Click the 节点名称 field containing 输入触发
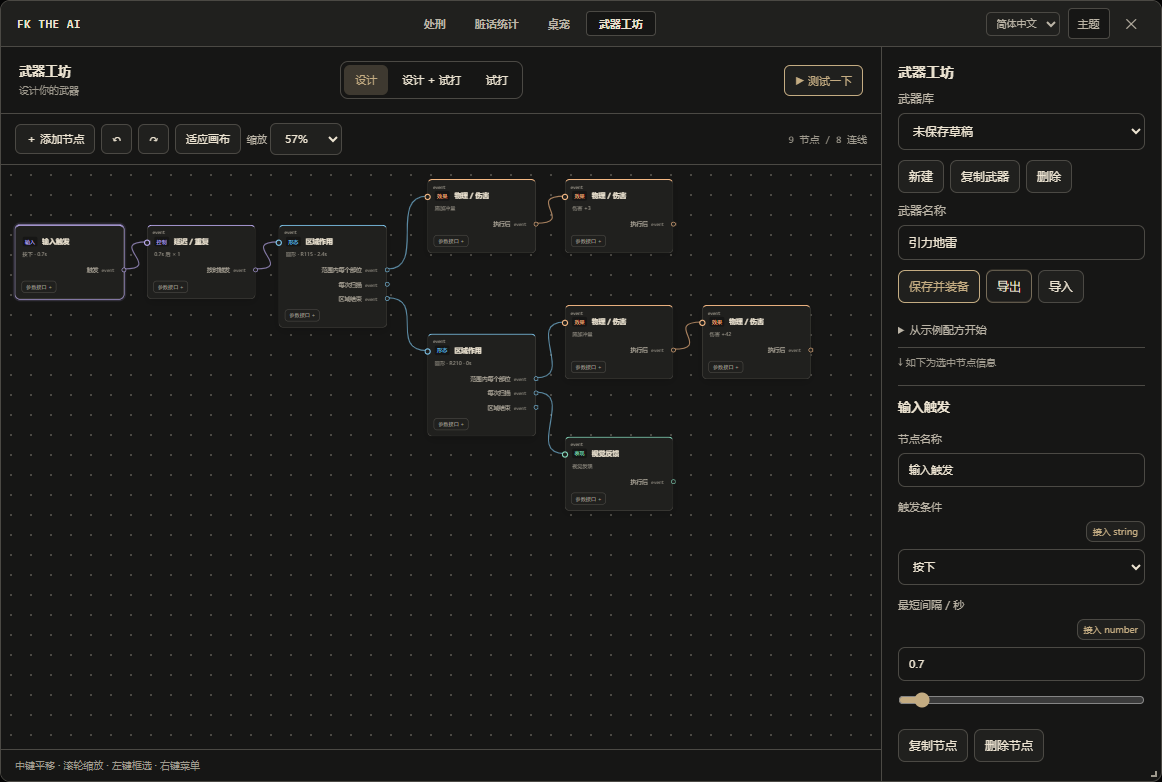 pyautogui.click(x=1020, y=470)
